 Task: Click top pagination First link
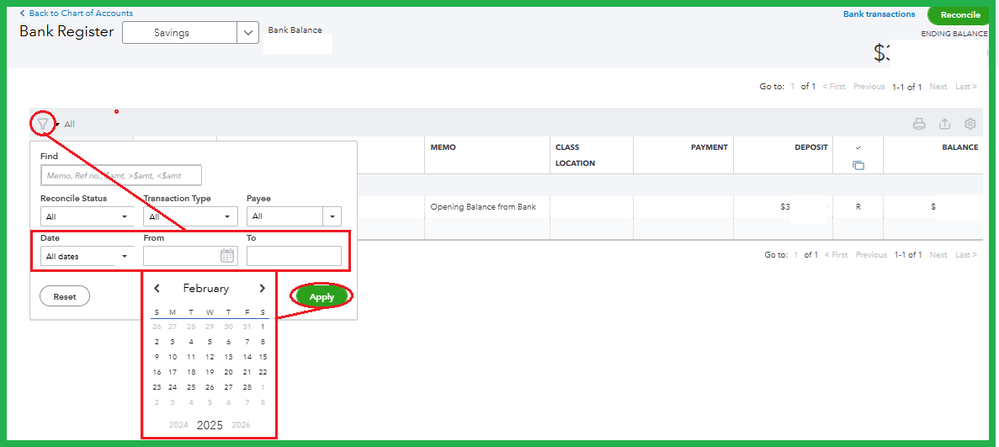[x=835, y=87]
